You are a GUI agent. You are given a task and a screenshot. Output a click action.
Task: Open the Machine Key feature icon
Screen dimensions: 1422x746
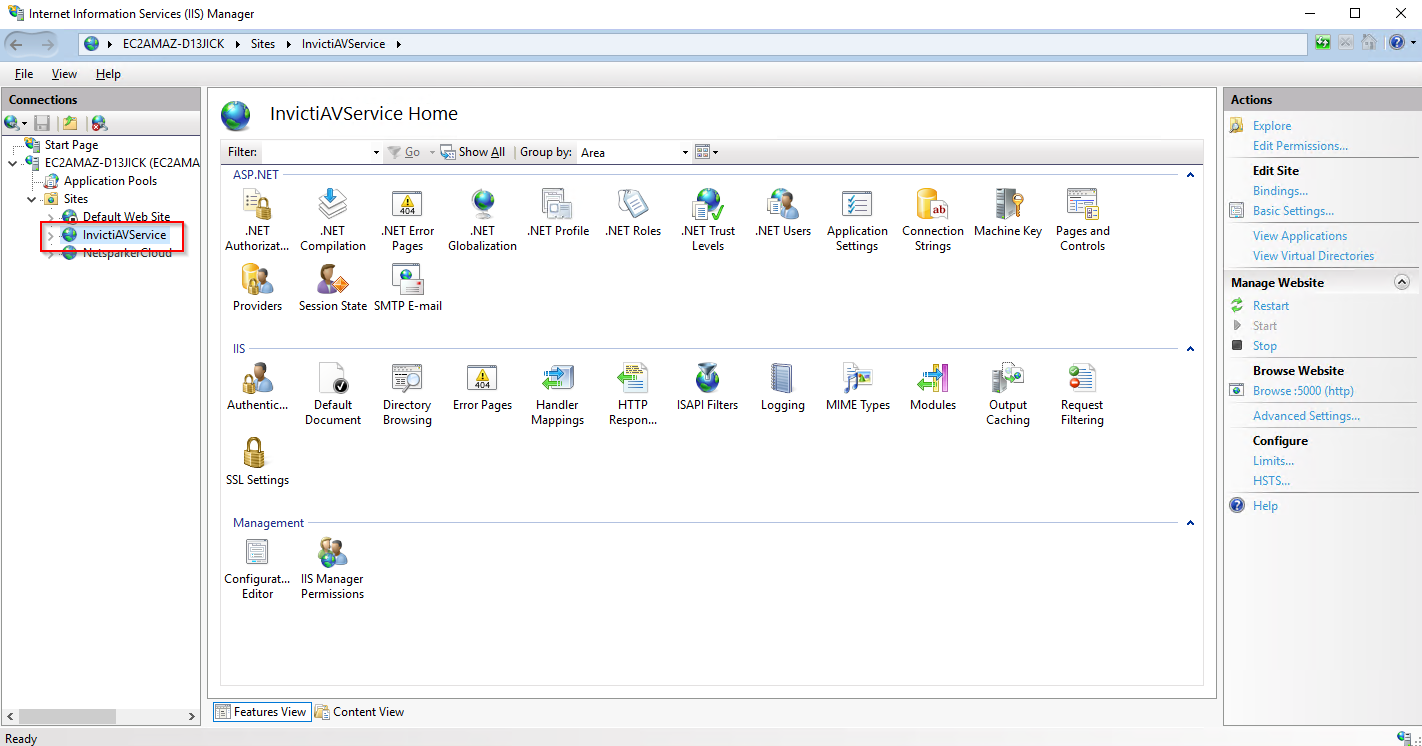tap(1007, 213)
